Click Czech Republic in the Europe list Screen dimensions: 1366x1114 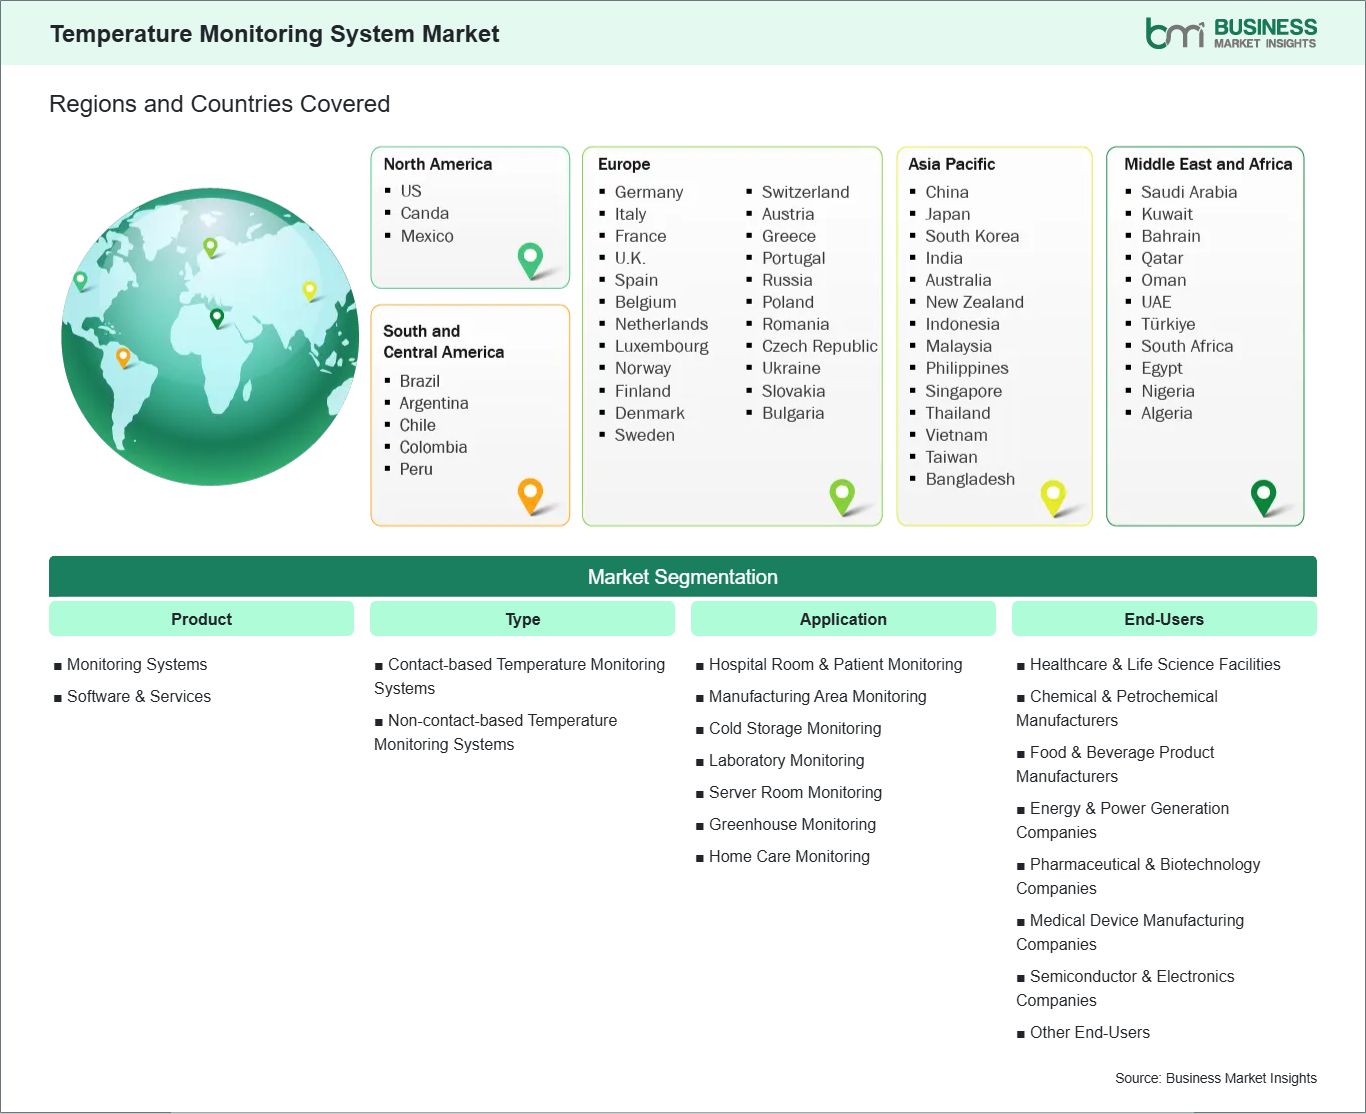point(820,346)
